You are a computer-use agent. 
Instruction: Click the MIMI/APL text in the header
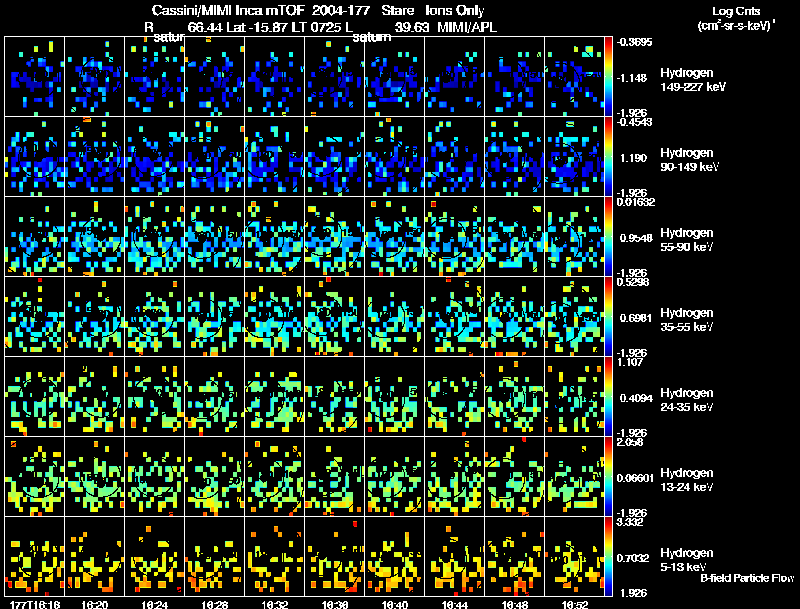coord(467,27)
